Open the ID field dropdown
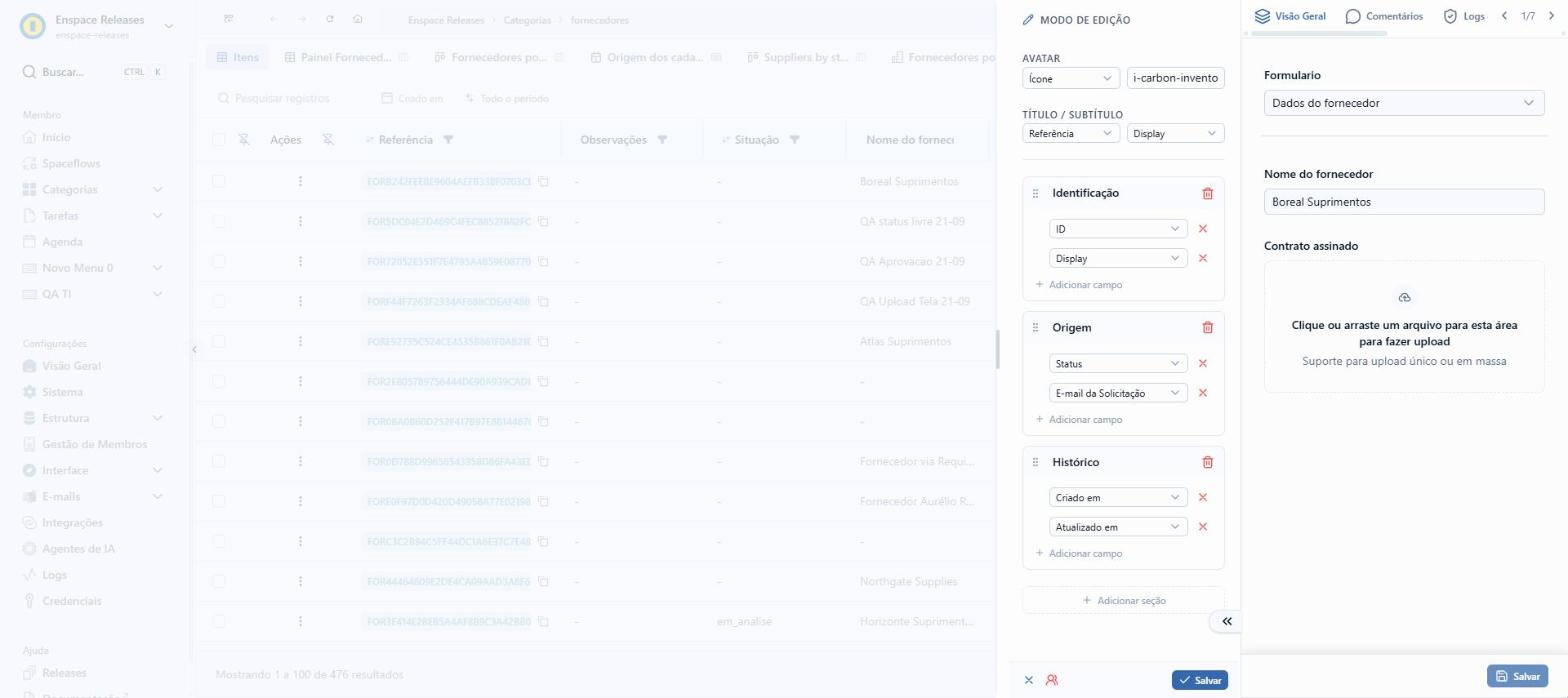1568x698 pixels. click(1118, 229)
